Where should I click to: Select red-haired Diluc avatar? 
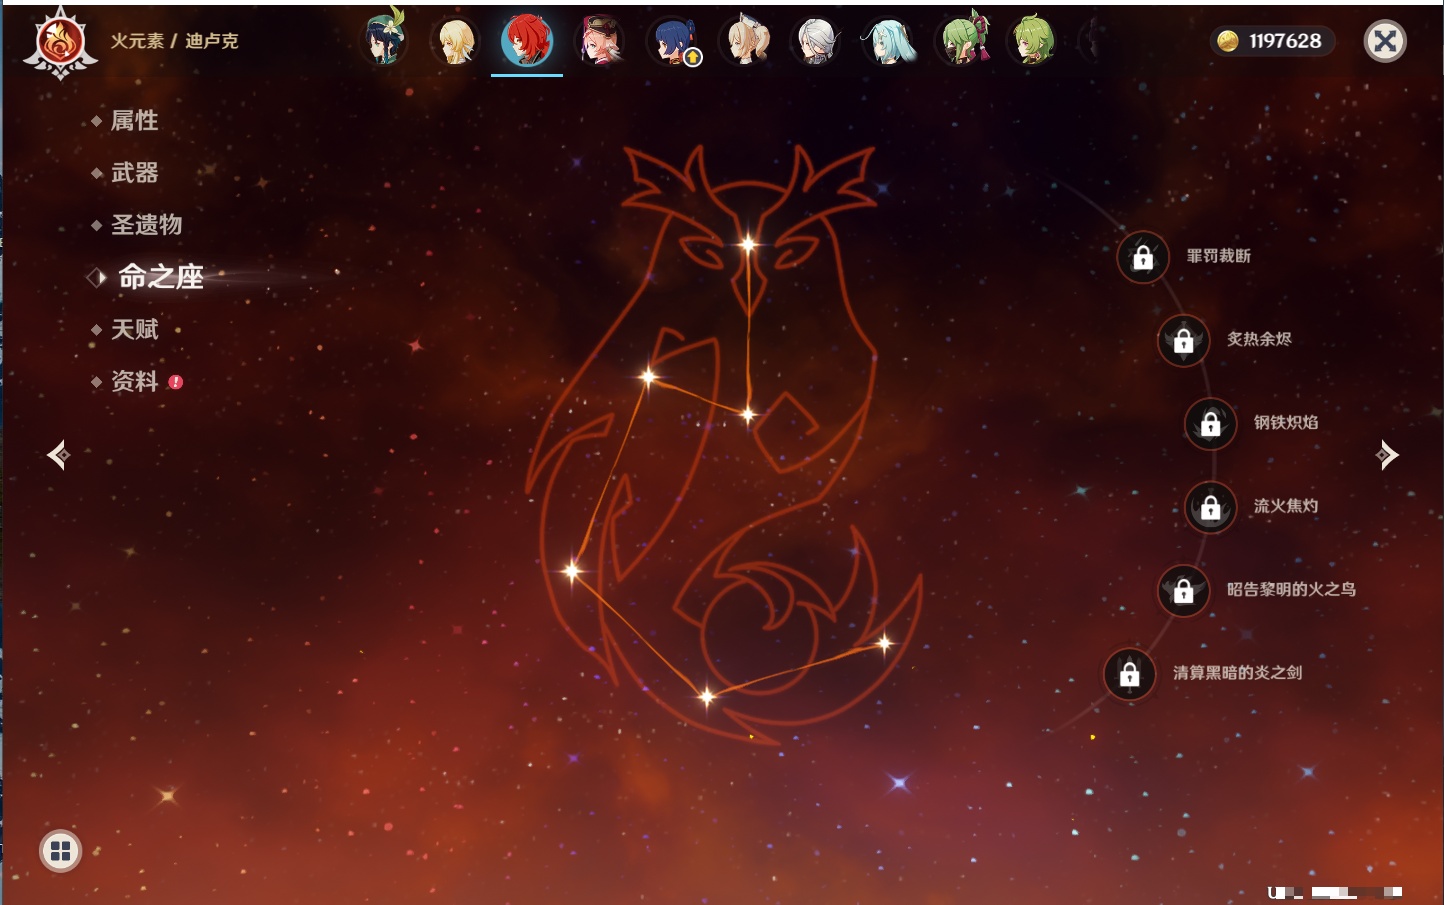pyautogui.click(x=527, y=41)
